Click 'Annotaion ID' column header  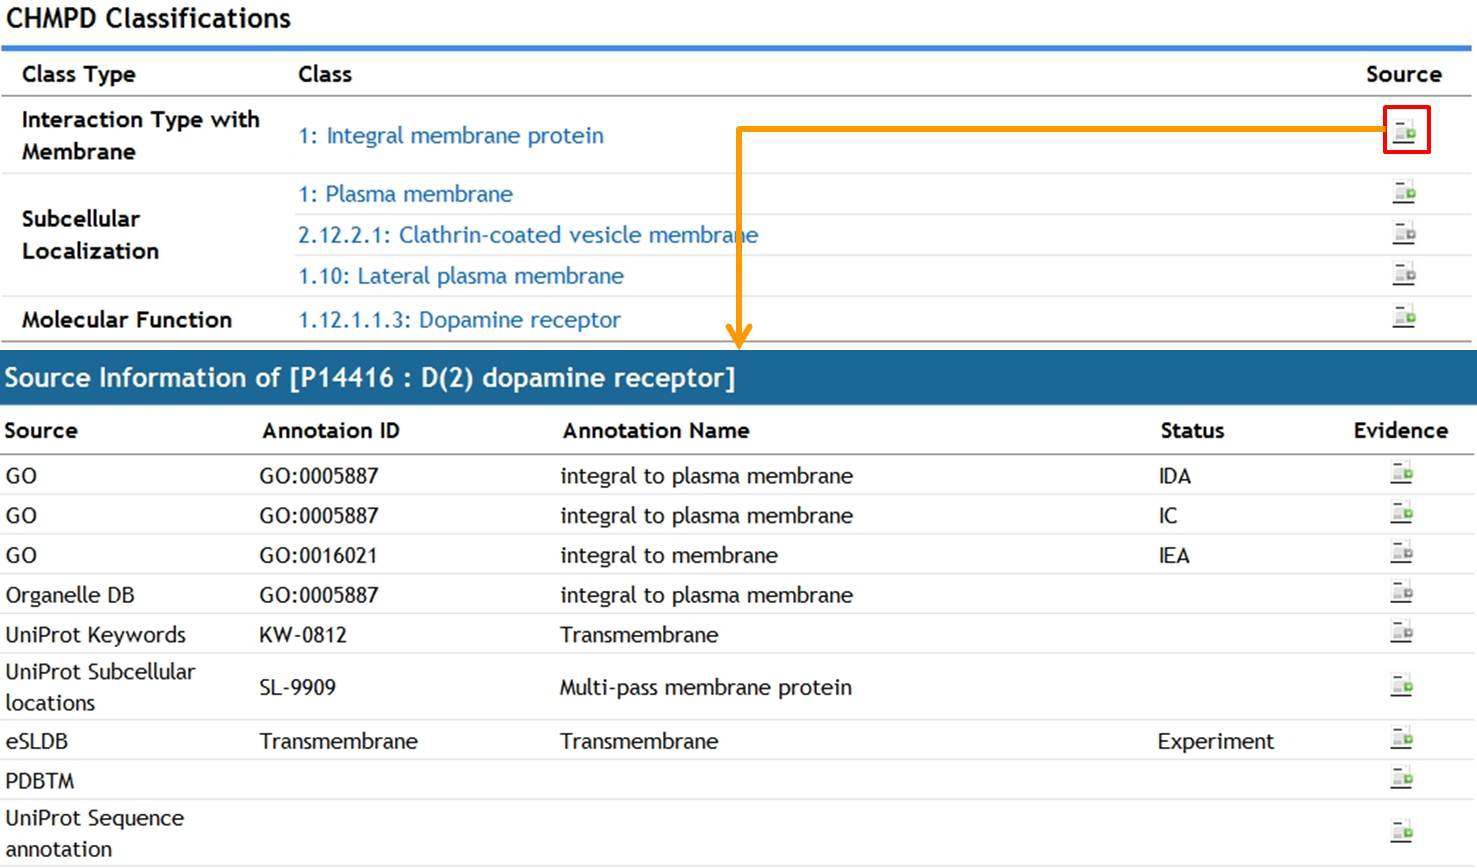(331, 430)
